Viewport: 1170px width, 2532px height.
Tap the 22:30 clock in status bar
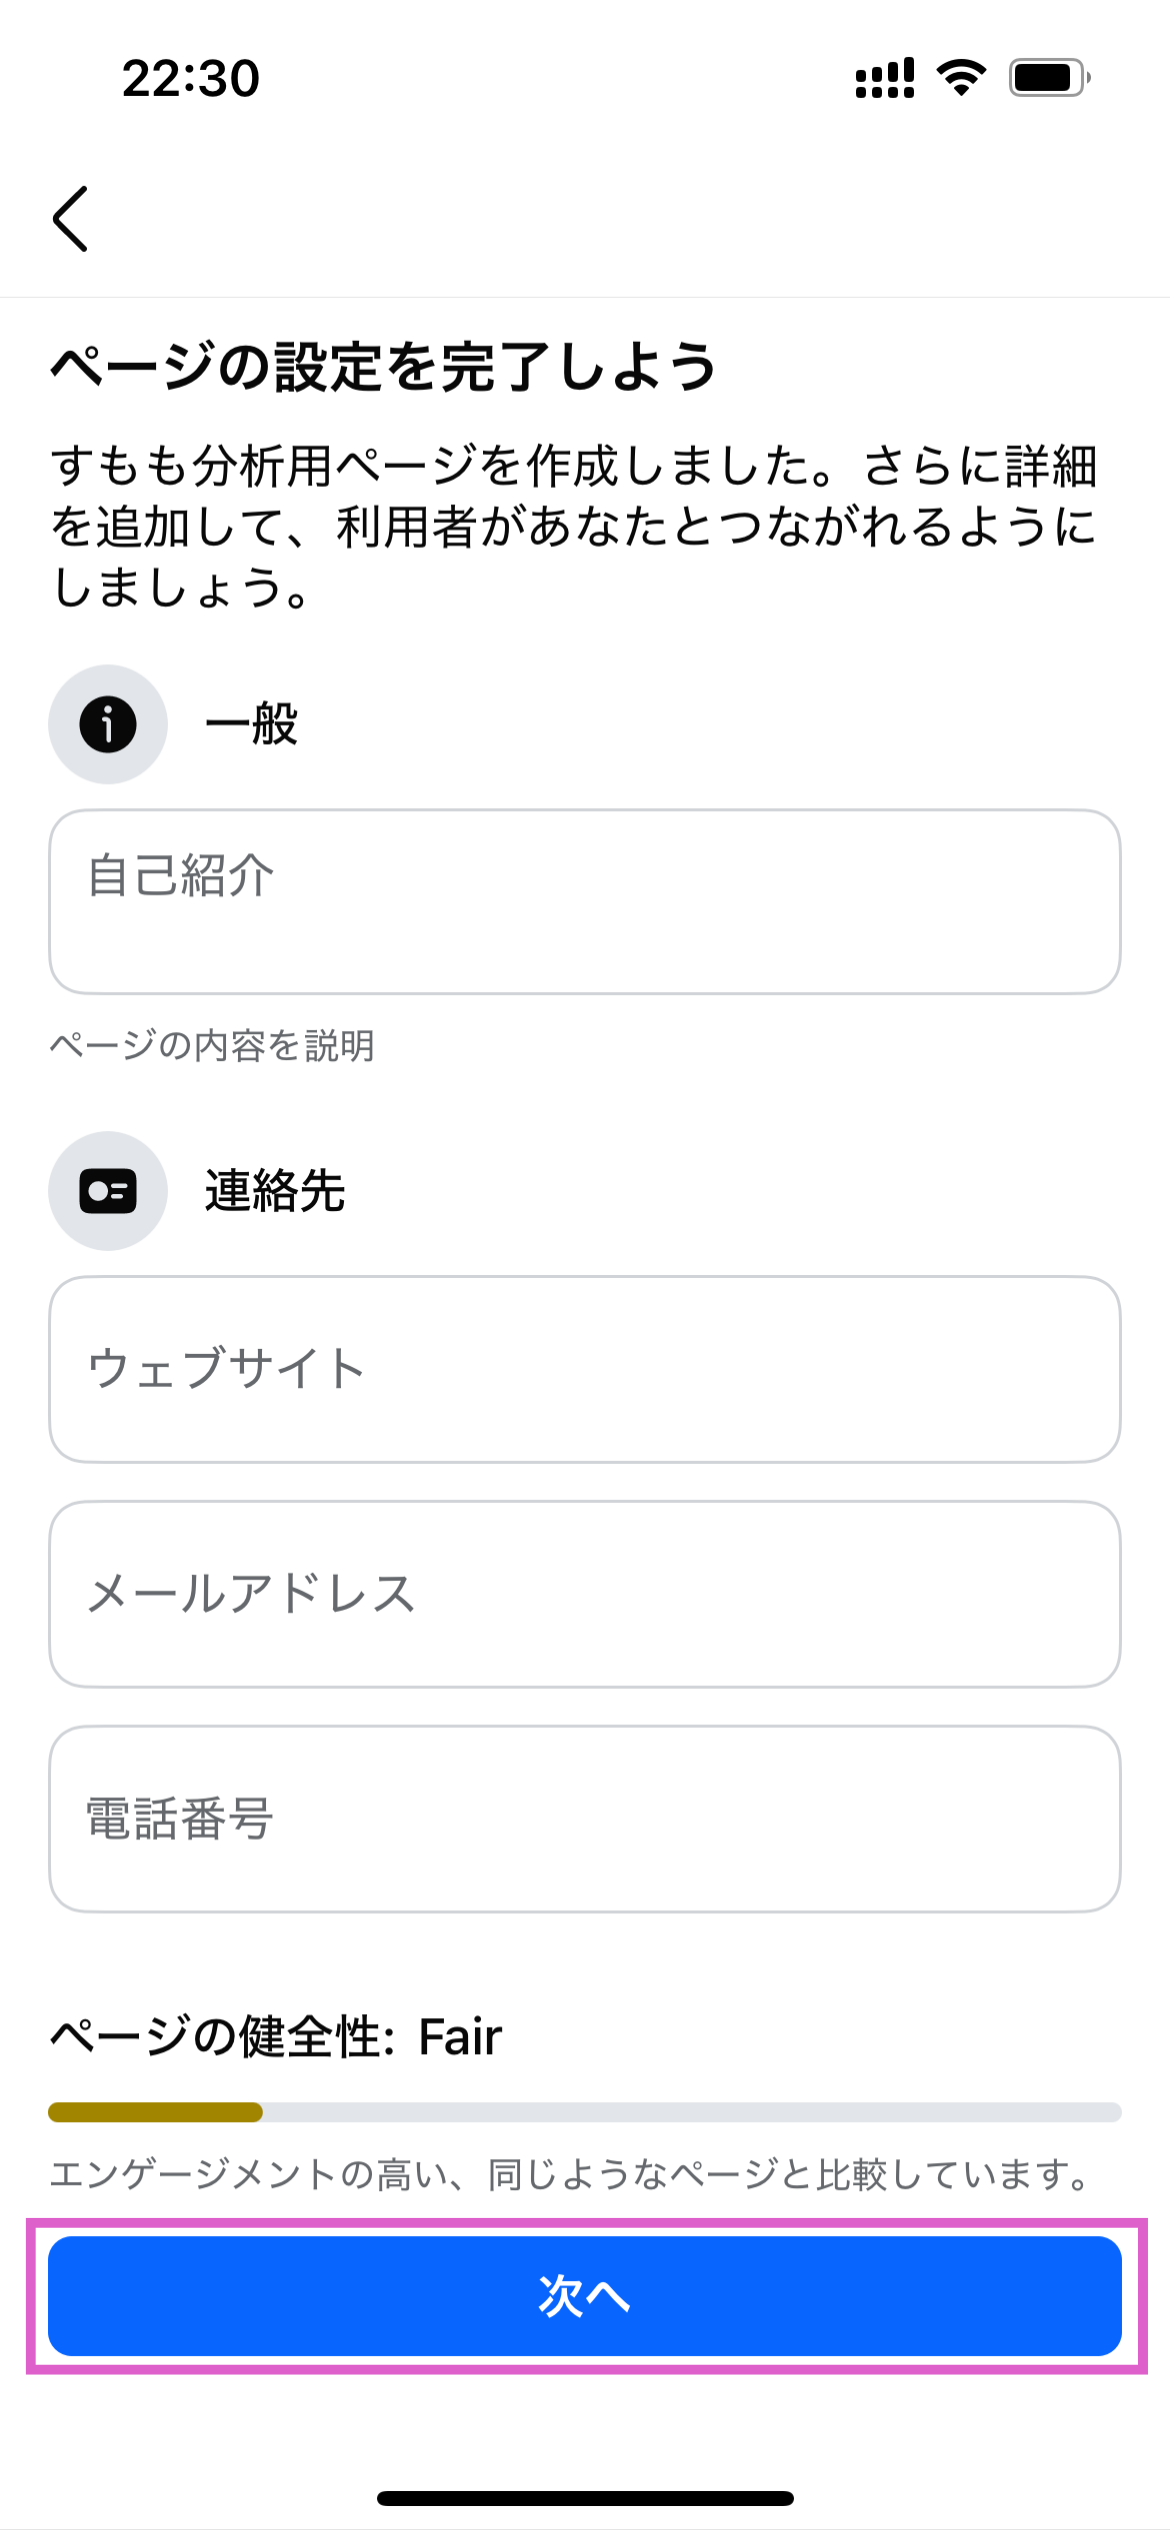pos(191,78)
